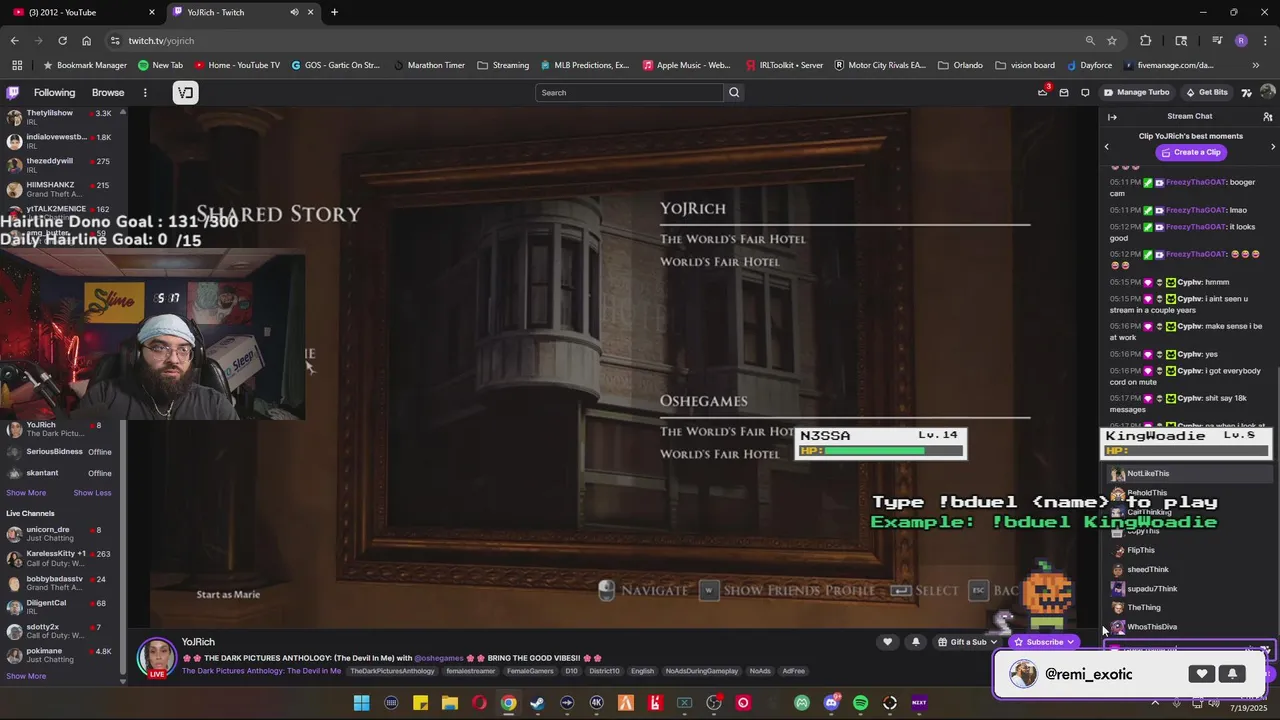Image resolution: width=1280 pixels, height=720 pixels.
Task: Click the browser reload button
Action: point(62,40)
